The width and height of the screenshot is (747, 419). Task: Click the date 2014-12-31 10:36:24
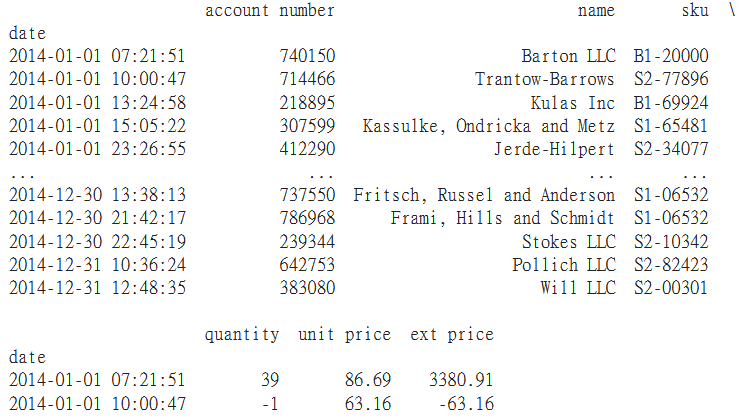[x=97, y=265]
